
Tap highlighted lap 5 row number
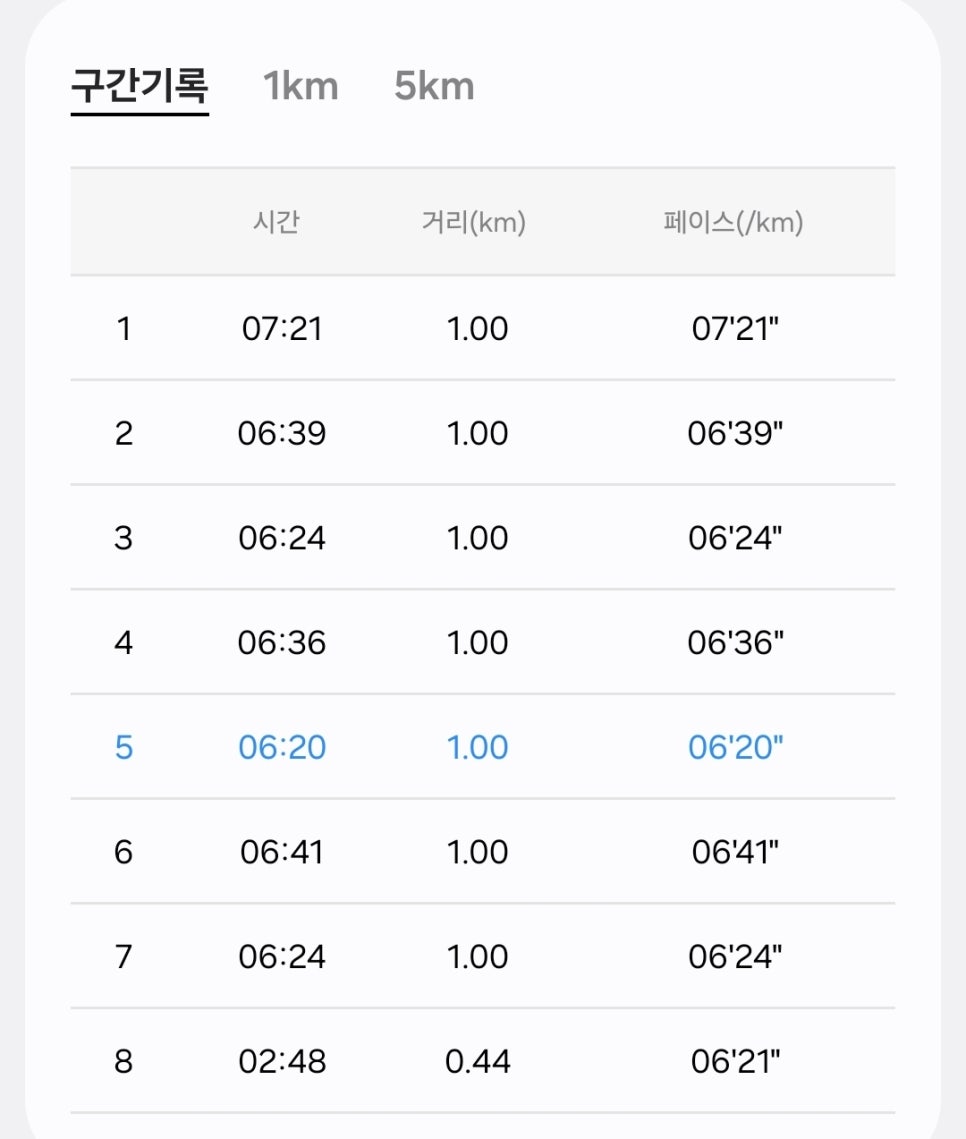(x=124, y=747)
